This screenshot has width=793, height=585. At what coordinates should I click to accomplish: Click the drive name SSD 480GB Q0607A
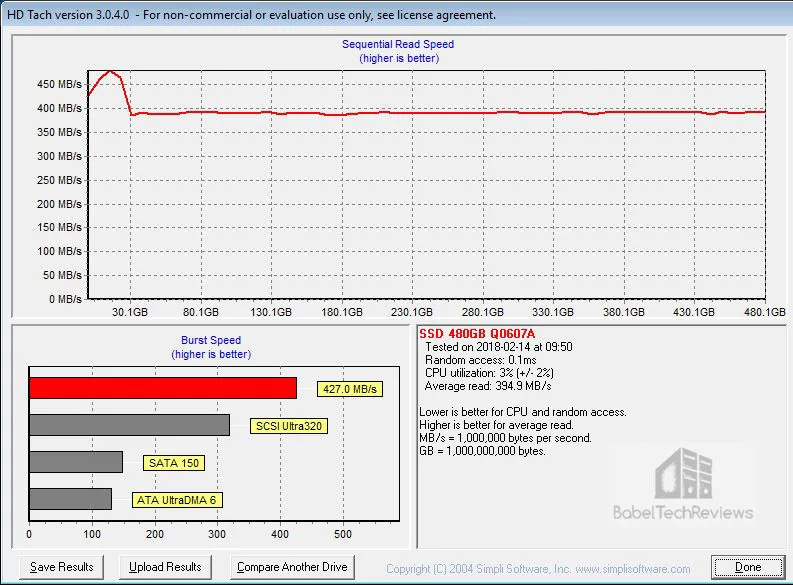click(x=477, y=334)
